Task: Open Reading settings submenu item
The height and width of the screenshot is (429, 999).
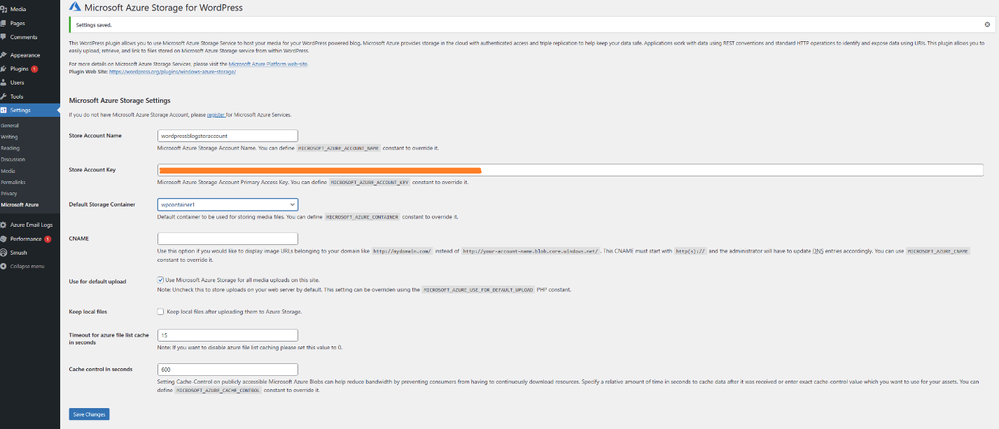Action: tap(10, 148)
